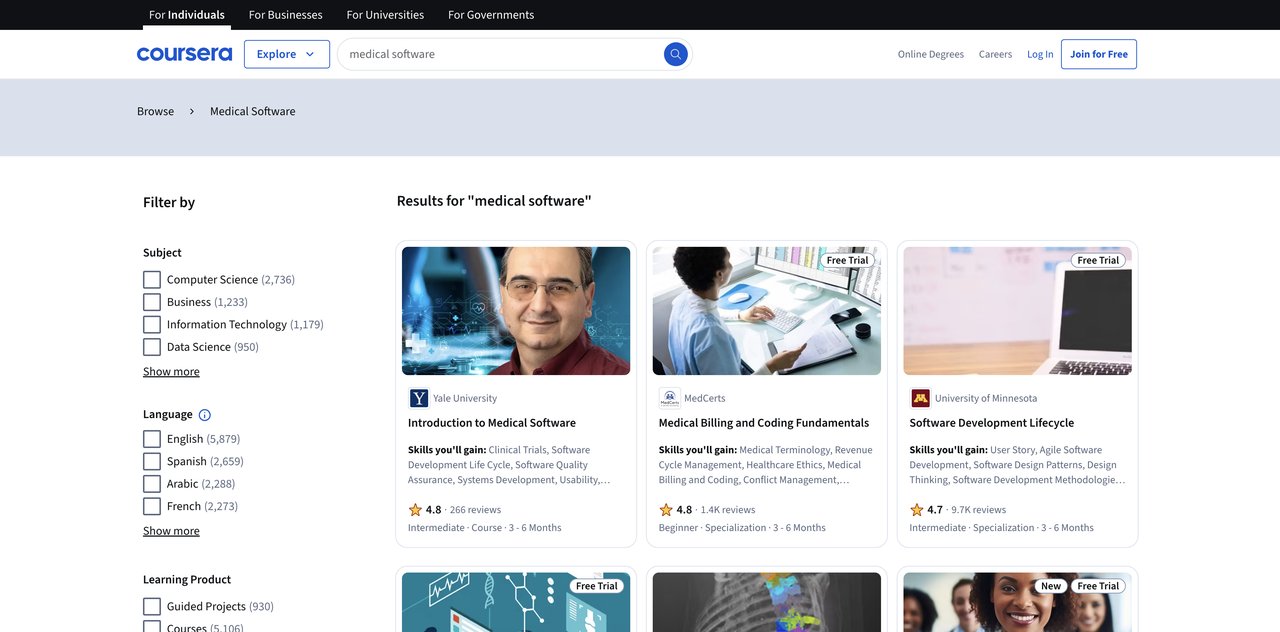Select the English language checkbox
Viewport: 1280px width, 632px height.
click(x=152, y=439)
